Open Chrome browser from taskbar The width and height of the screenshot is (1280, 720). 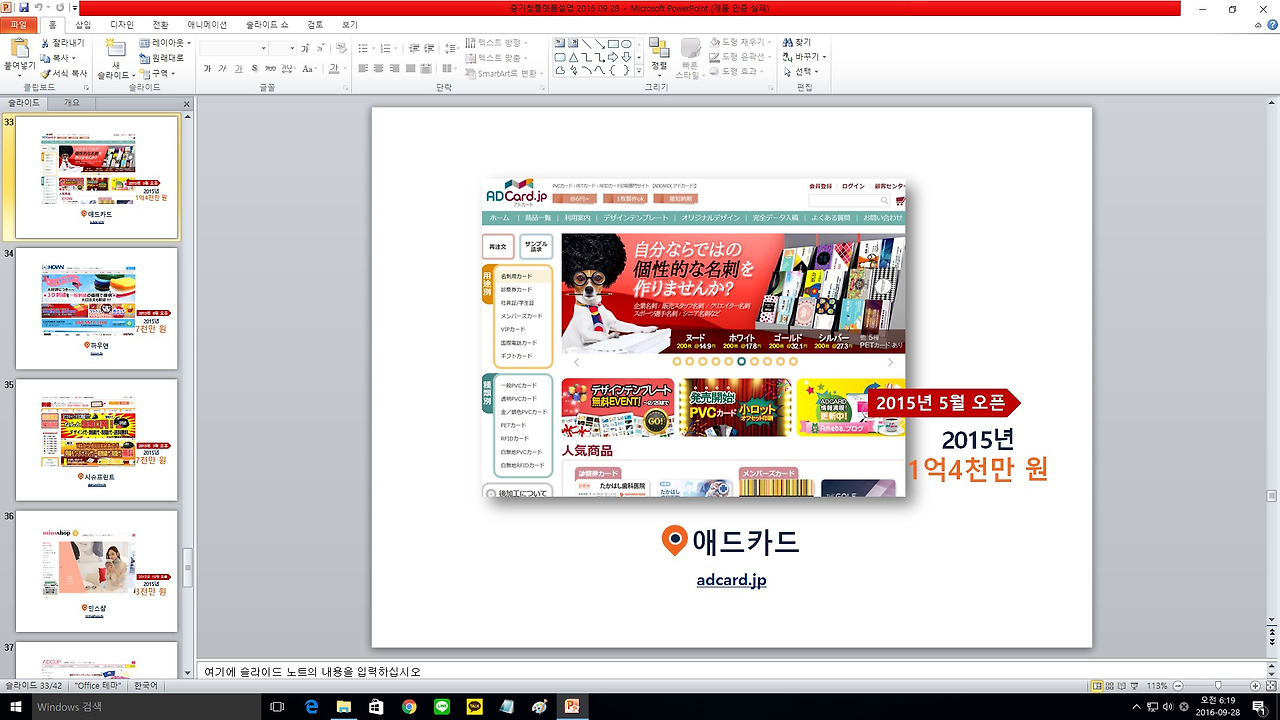tap(409, 707)
